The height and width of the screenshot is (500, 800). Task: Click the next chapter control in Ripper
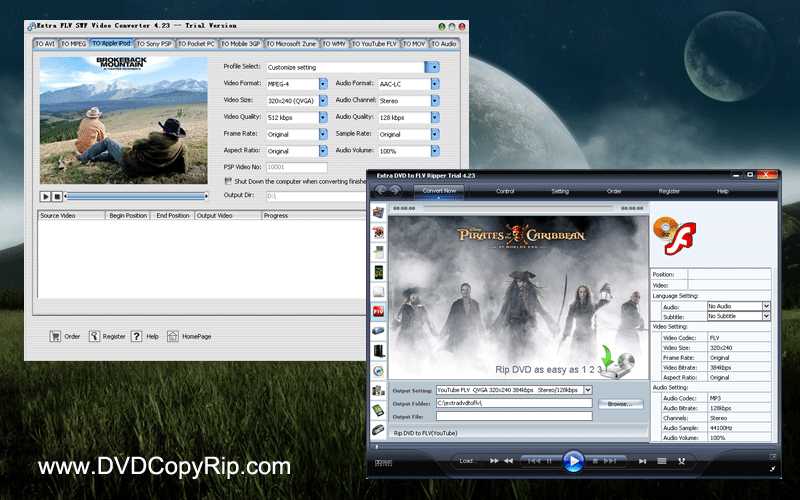pos(610,461)
